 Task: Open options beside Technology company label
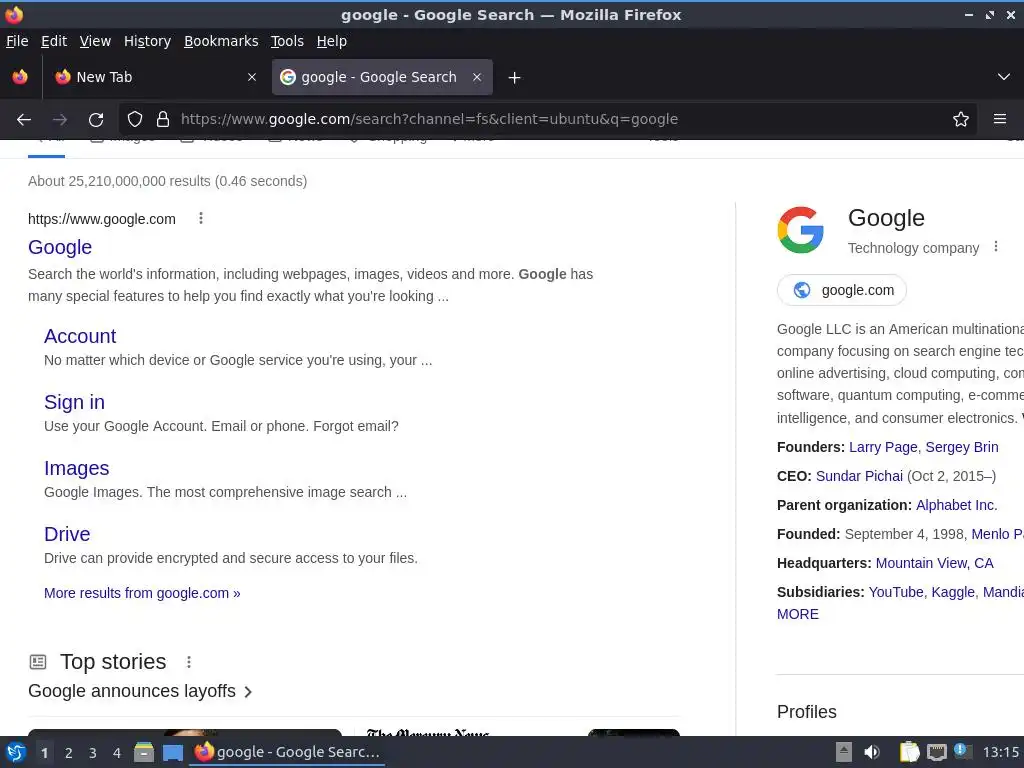pyautogui.click(x=996, y=246)
